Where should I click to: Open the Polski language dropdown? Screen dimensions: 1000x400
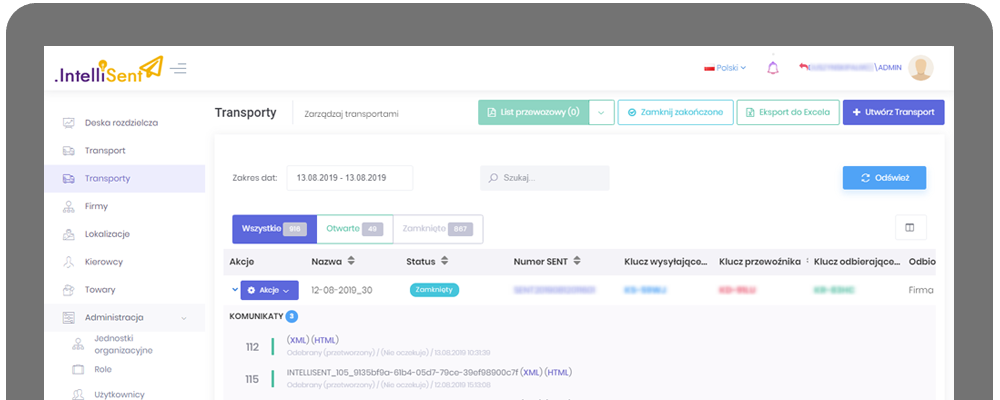click(726, 68)
